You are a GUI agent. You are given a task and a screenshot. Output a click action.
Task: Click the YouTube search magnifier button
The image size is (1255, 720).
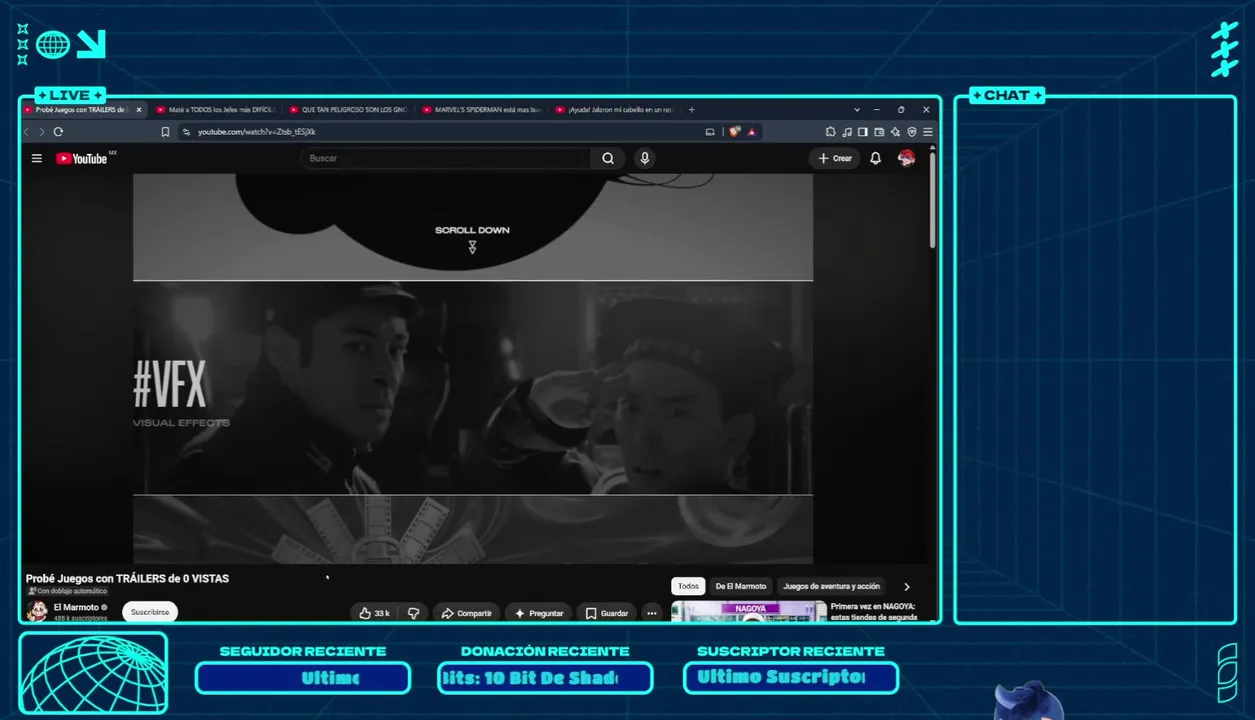click(x=608, y=158)
